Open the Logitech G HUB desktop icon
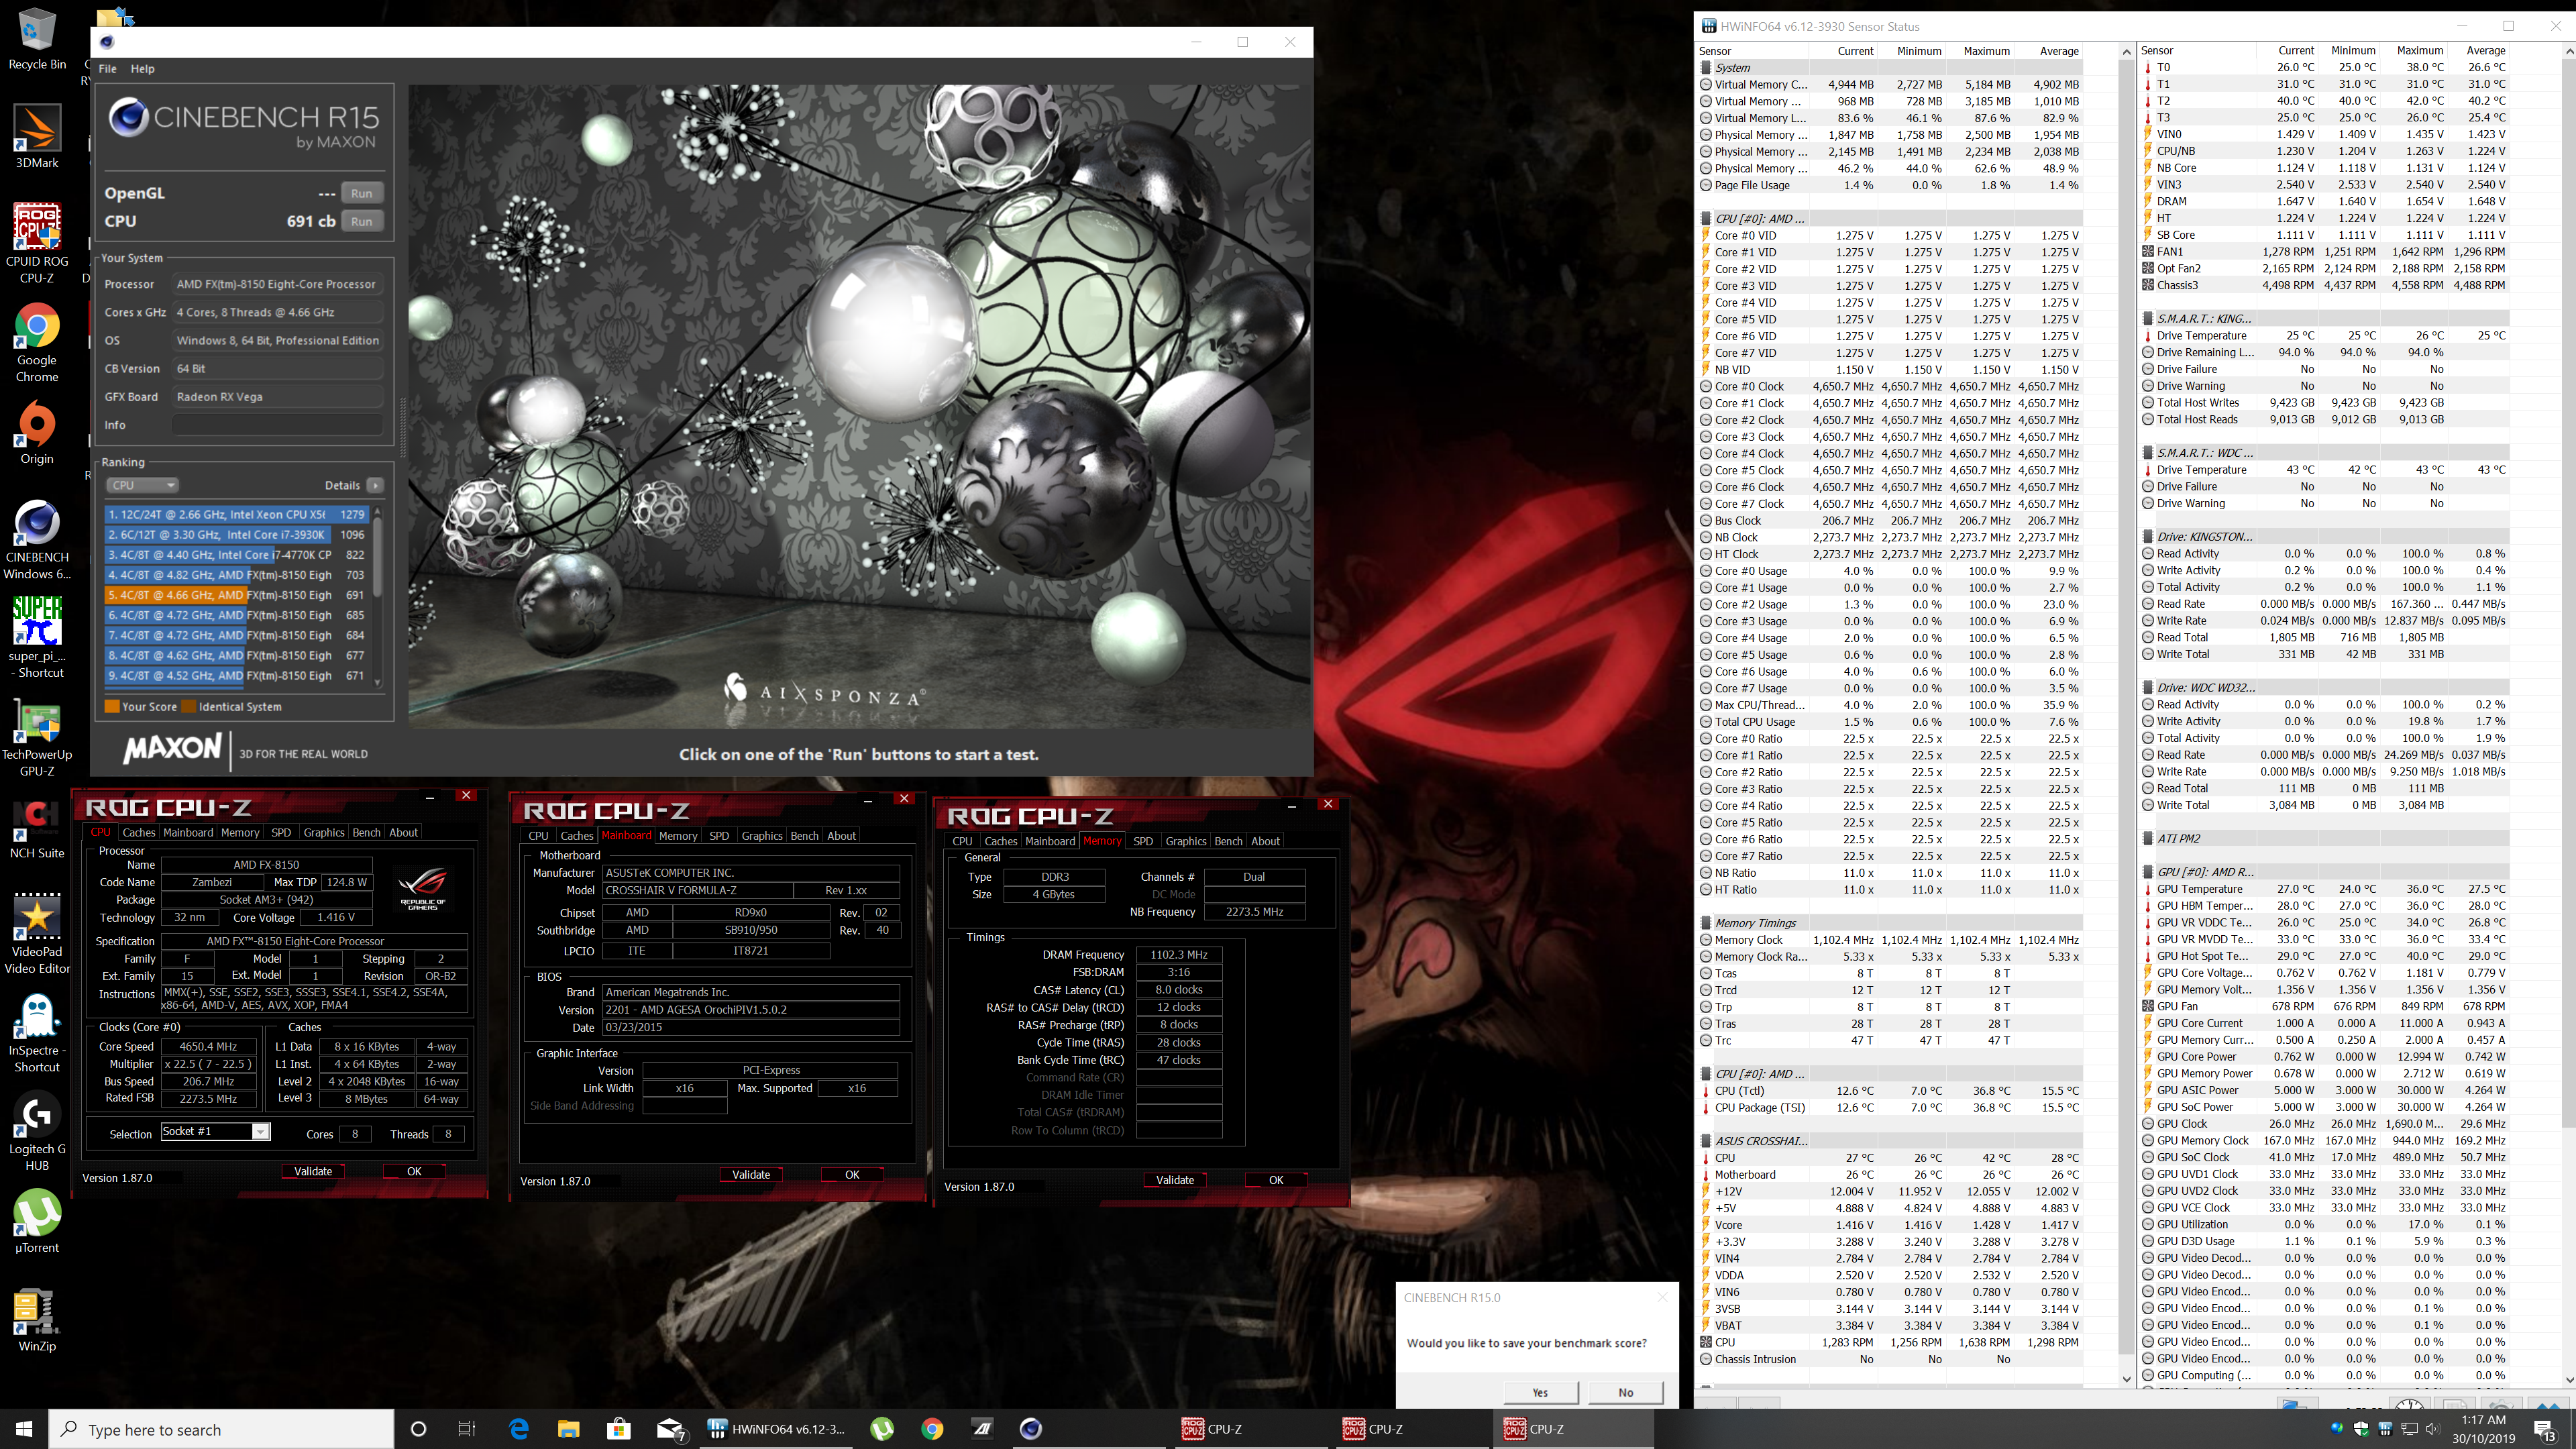Viewport: 2576px width, 1449px height. click(x=37, y=1130)
